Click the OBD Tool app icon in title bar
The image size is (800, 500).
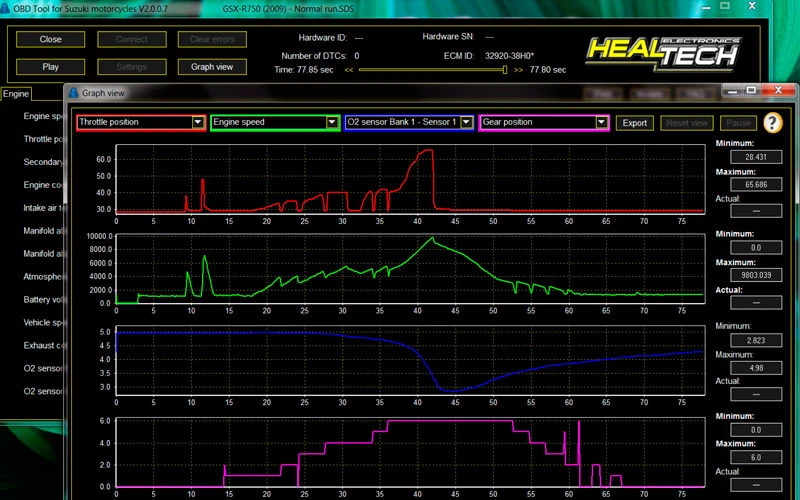click(6, 7)
